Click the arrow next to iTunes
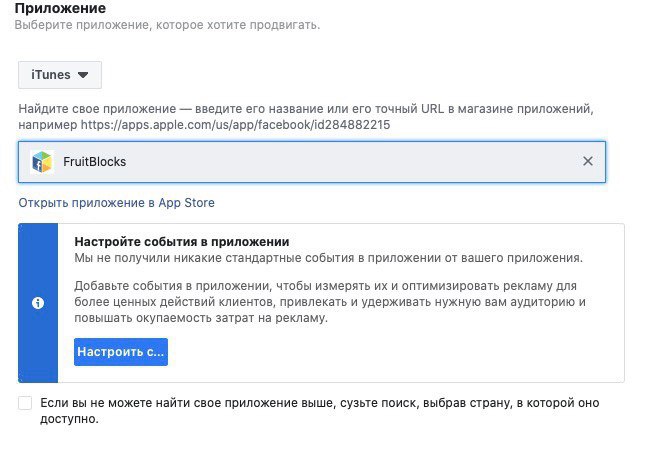Viewport: 652px width, 457px height. (83, 75)
